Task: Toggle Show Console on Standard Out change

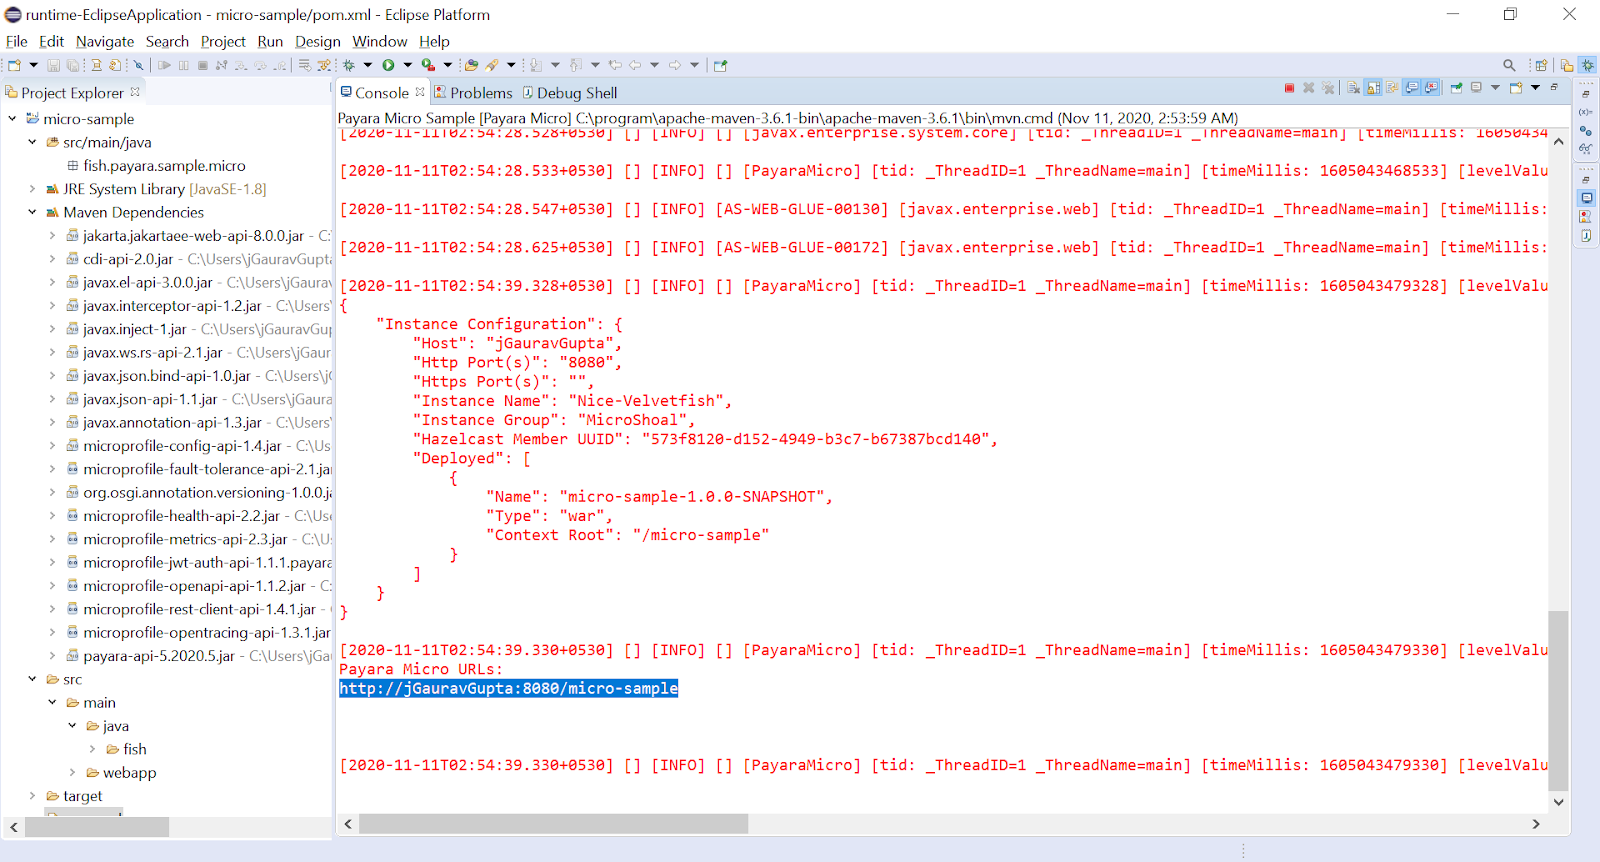Action: [x=1412, y=88]
